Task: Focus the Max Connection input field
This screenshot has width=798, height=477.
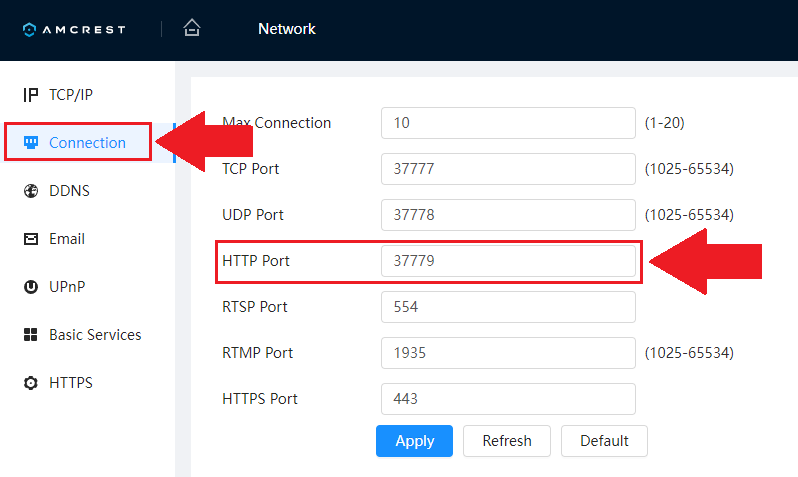Action: click(508, 123)
